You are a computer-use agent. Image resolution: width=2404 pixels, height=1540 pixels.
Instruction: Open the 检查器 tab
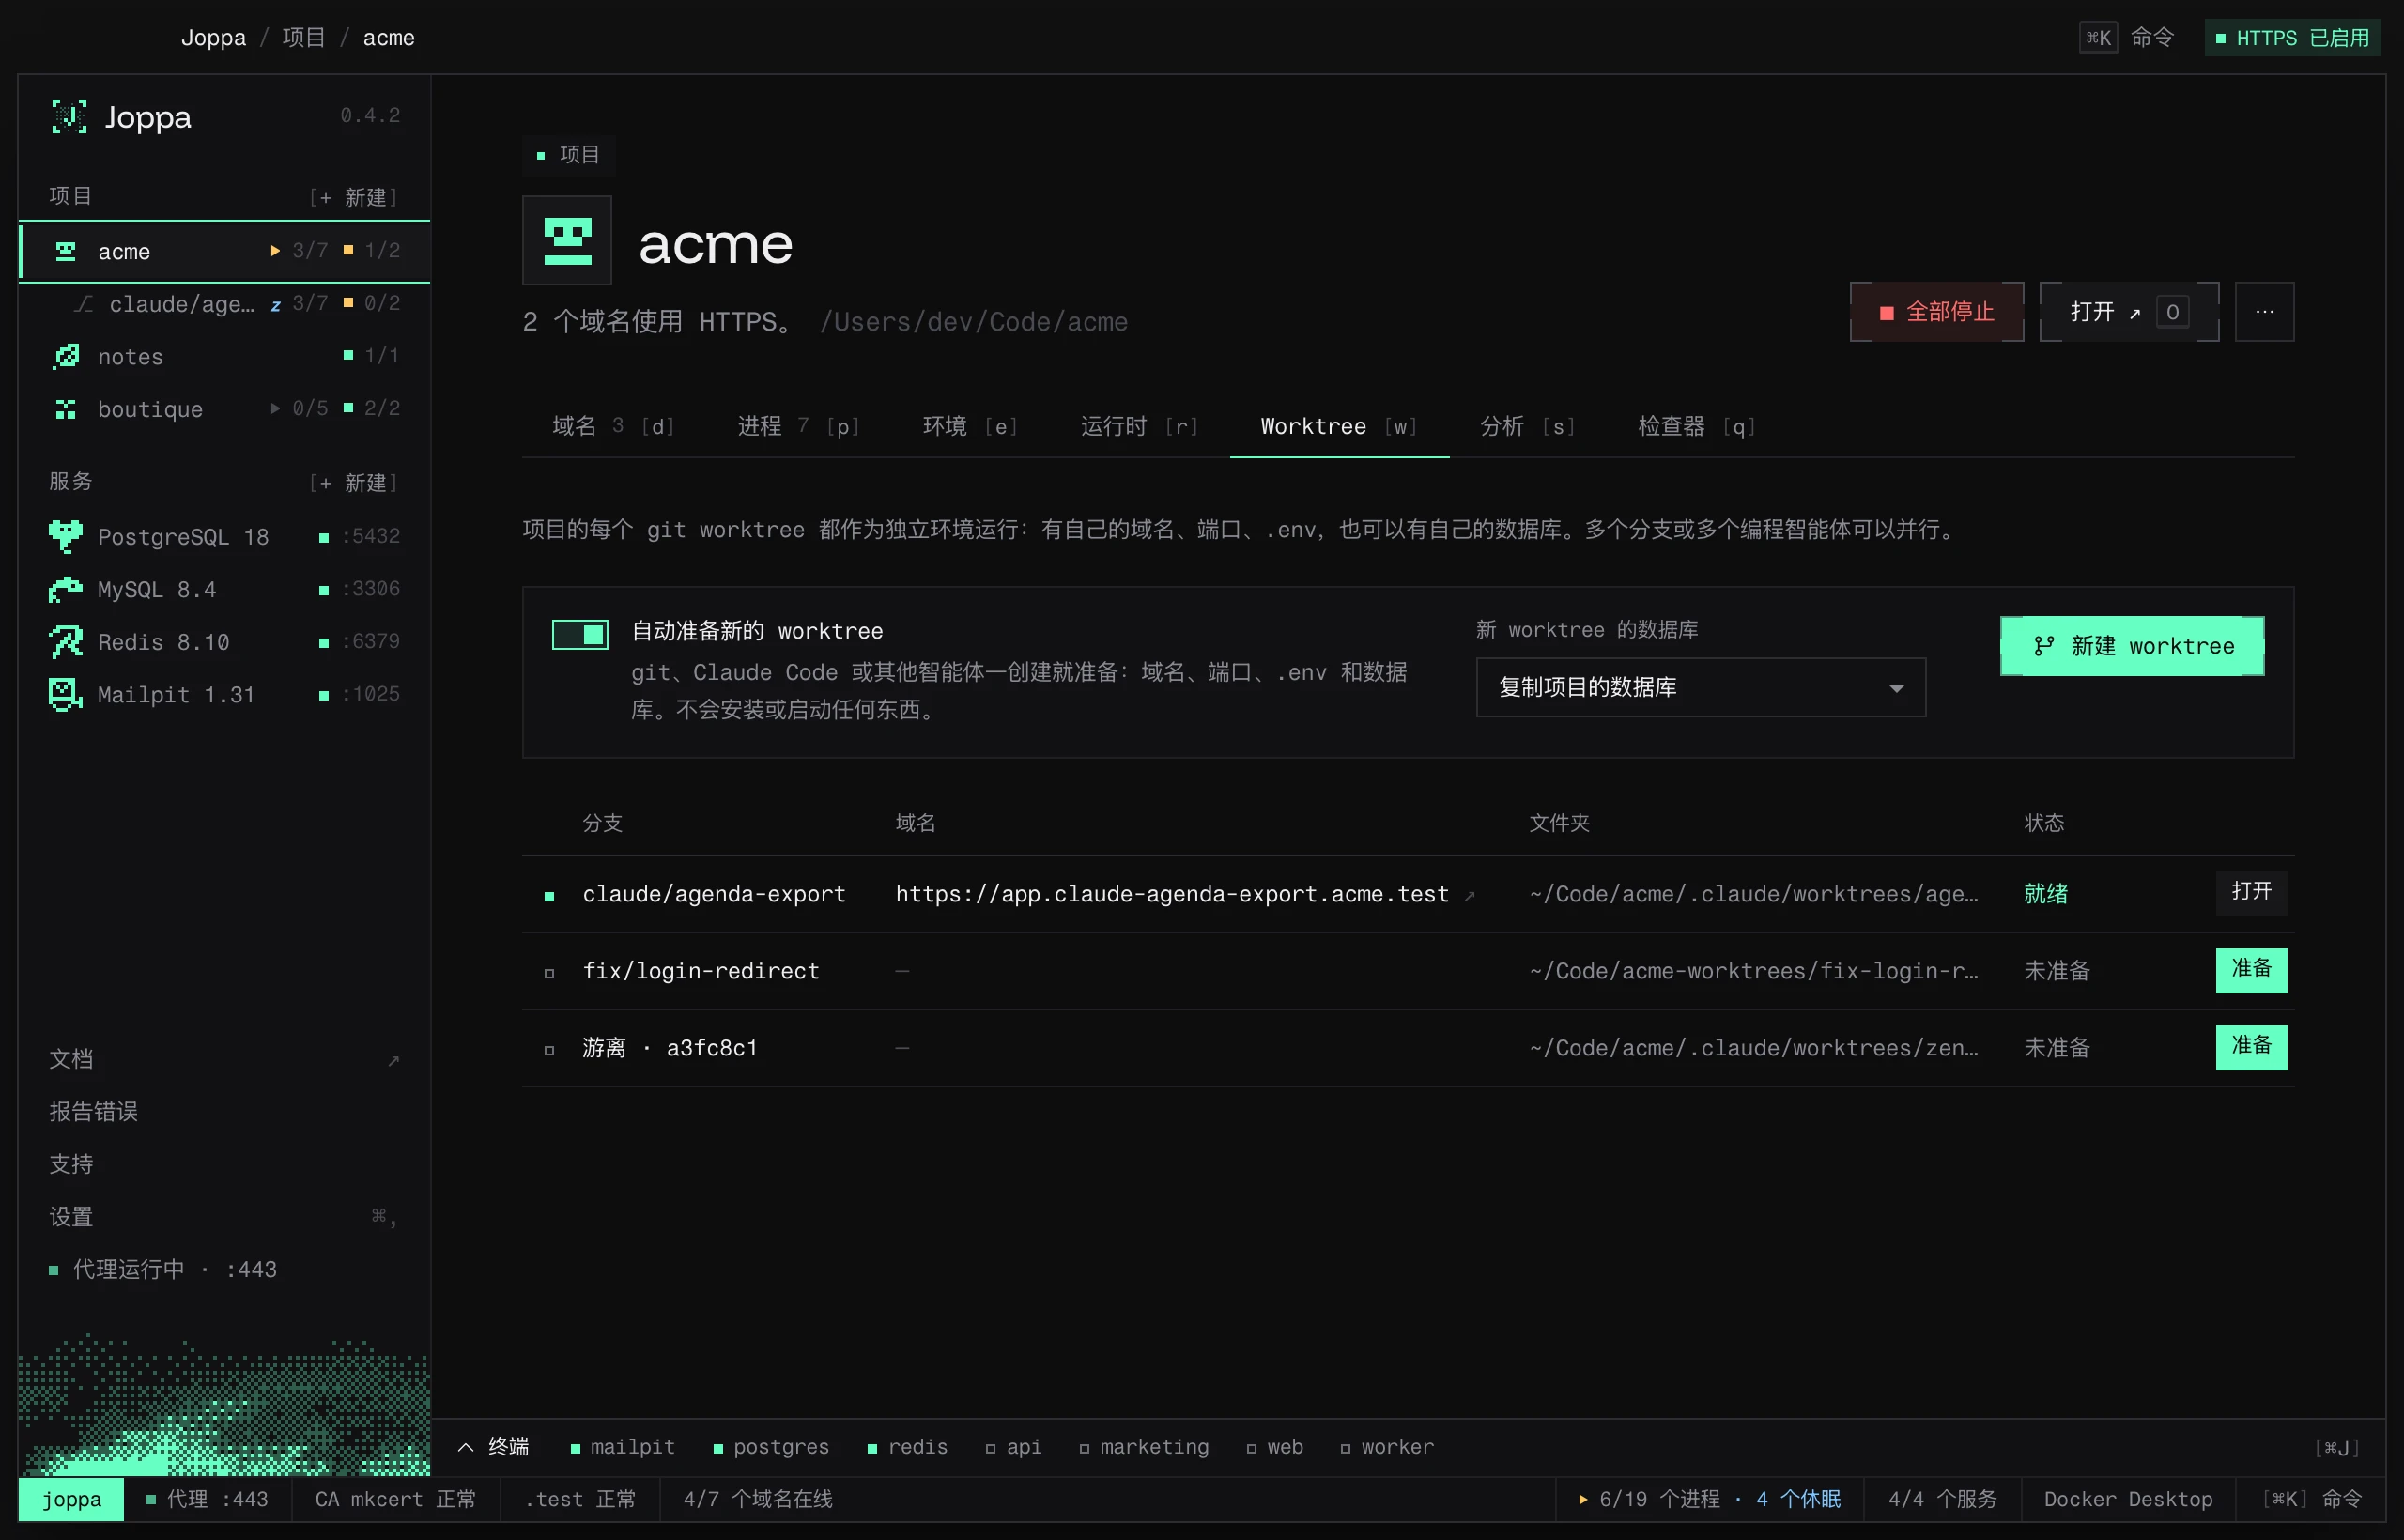[1696, 427]
